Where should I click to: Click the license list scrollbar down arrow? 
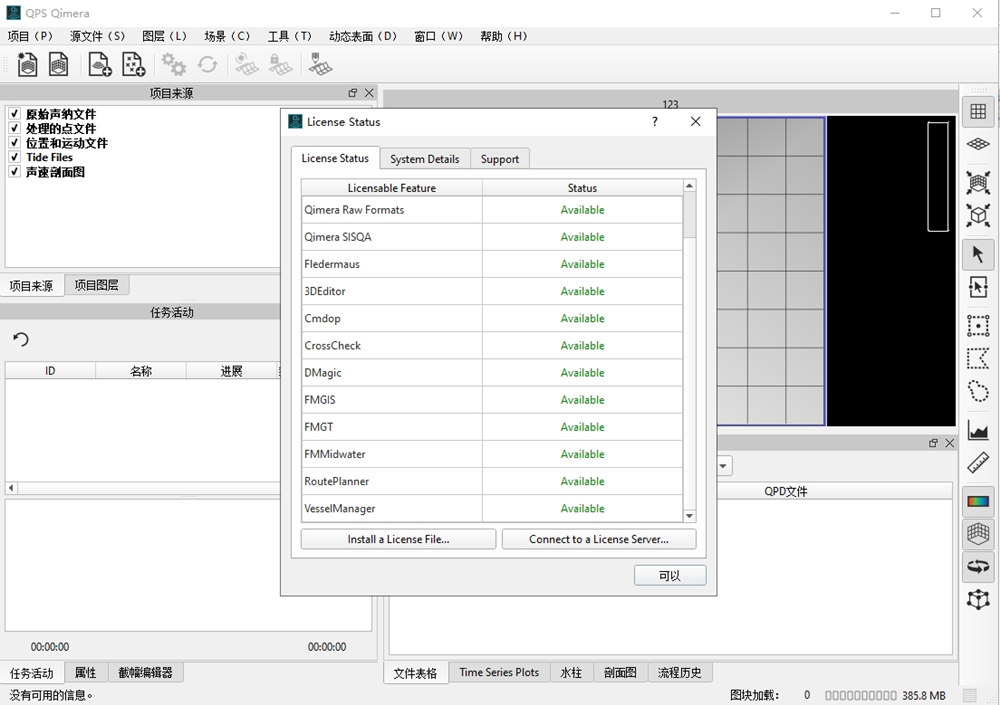(689, 516)
